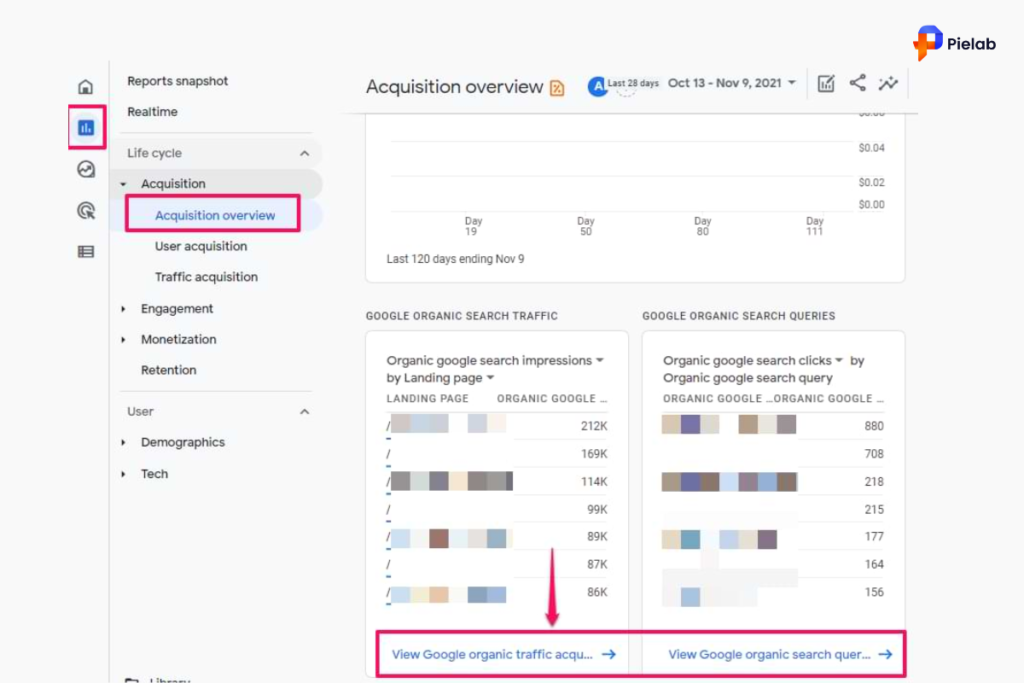The image size is (1024, 683).
Task: Collapse the Acquisition tree arrow
Action: (123, 184)
